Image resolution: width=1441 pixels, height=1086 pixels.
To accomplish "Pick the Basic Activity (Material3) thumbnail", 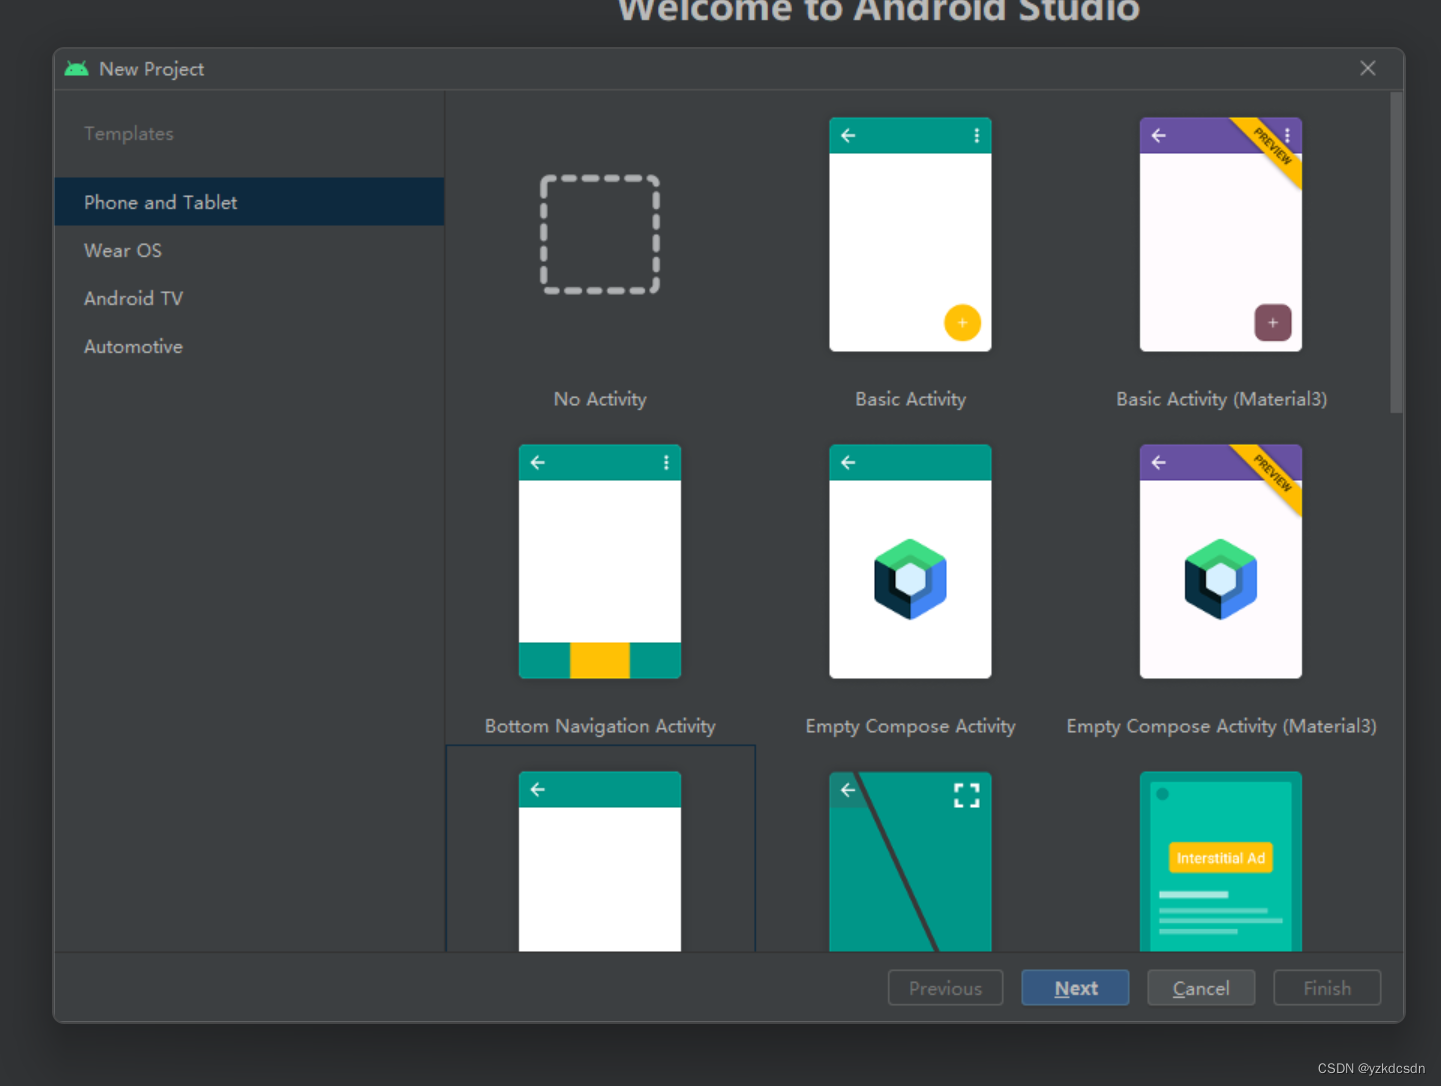I will tap(1221, 235).
